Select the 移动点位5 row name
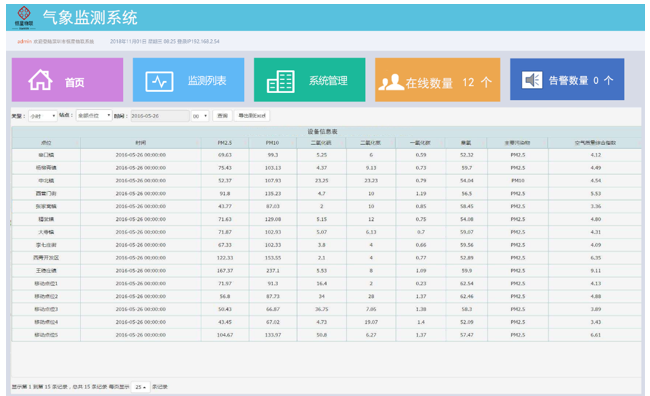Viewport: 650px width, 396px height. coord(46,335)
